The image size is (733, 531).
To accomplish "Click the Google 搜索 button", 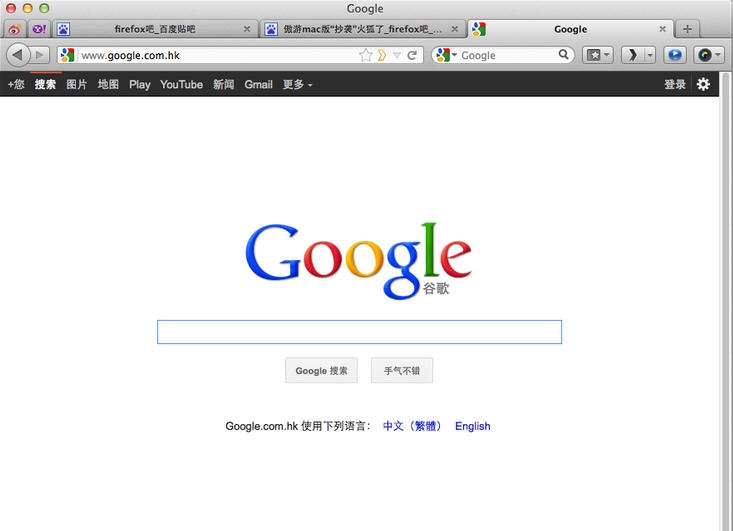I will tap(322, 371).
